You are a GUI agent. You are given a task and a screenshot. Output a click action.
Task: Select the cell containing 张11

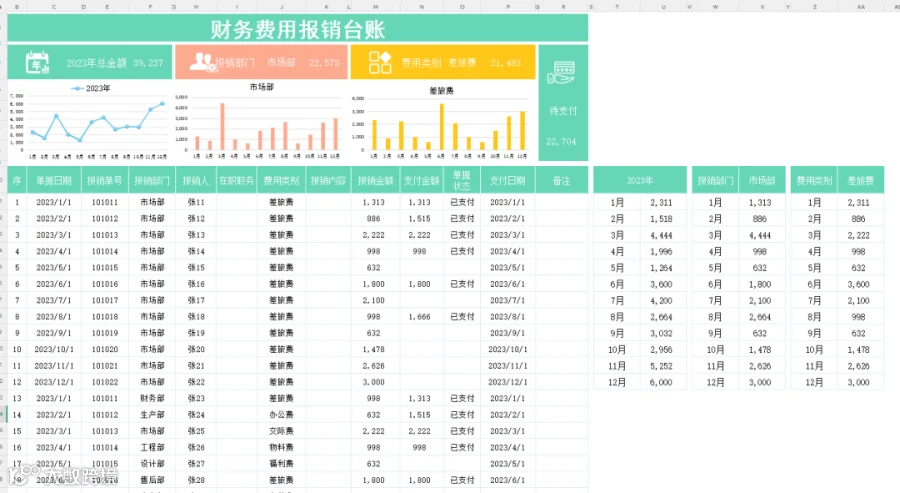pos(196,202)
